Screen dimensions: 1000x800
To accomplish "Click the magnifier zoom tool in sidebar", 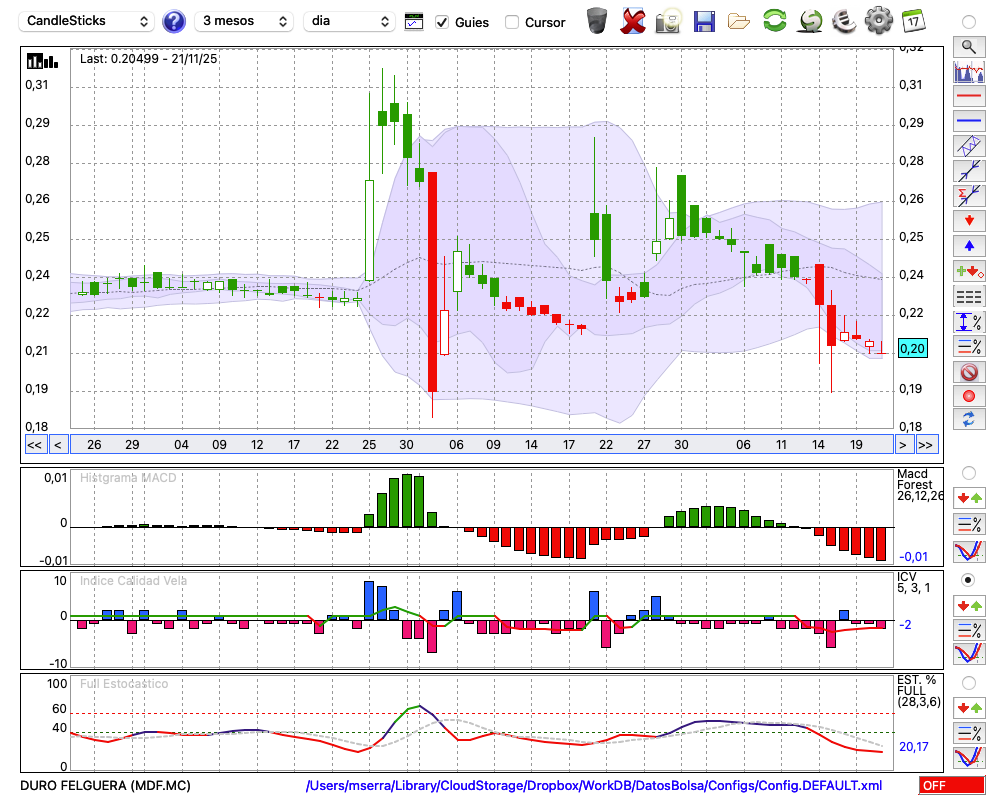I will (x=968, y=46).
